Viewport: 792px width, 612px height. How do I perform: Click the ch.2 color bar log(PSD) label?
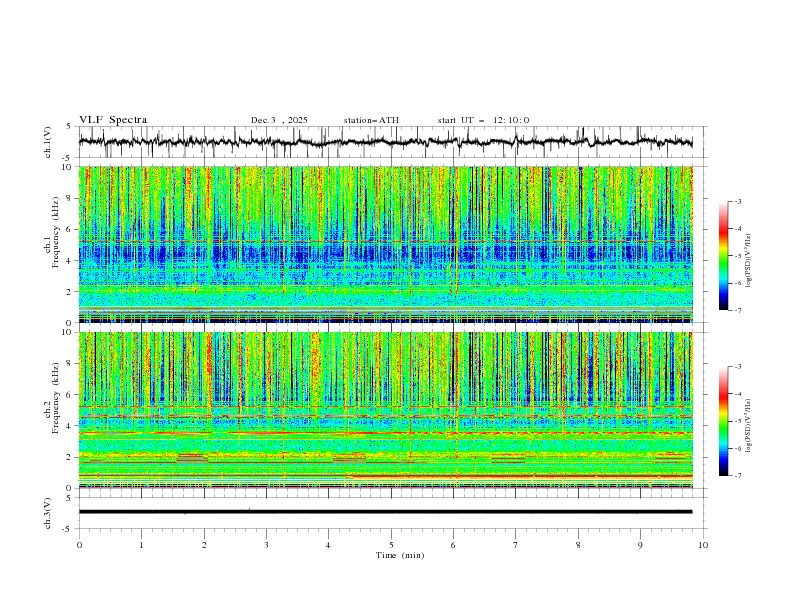(x=749, y=426)
